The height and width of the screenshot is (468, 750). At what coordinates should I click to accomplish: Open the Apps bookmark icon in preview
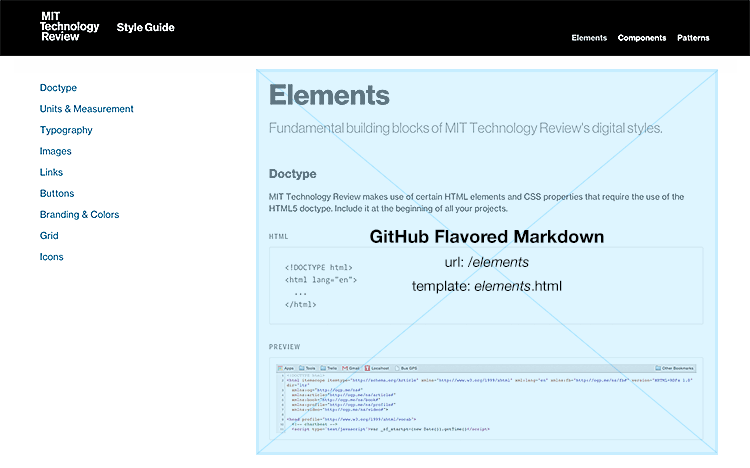280,368
